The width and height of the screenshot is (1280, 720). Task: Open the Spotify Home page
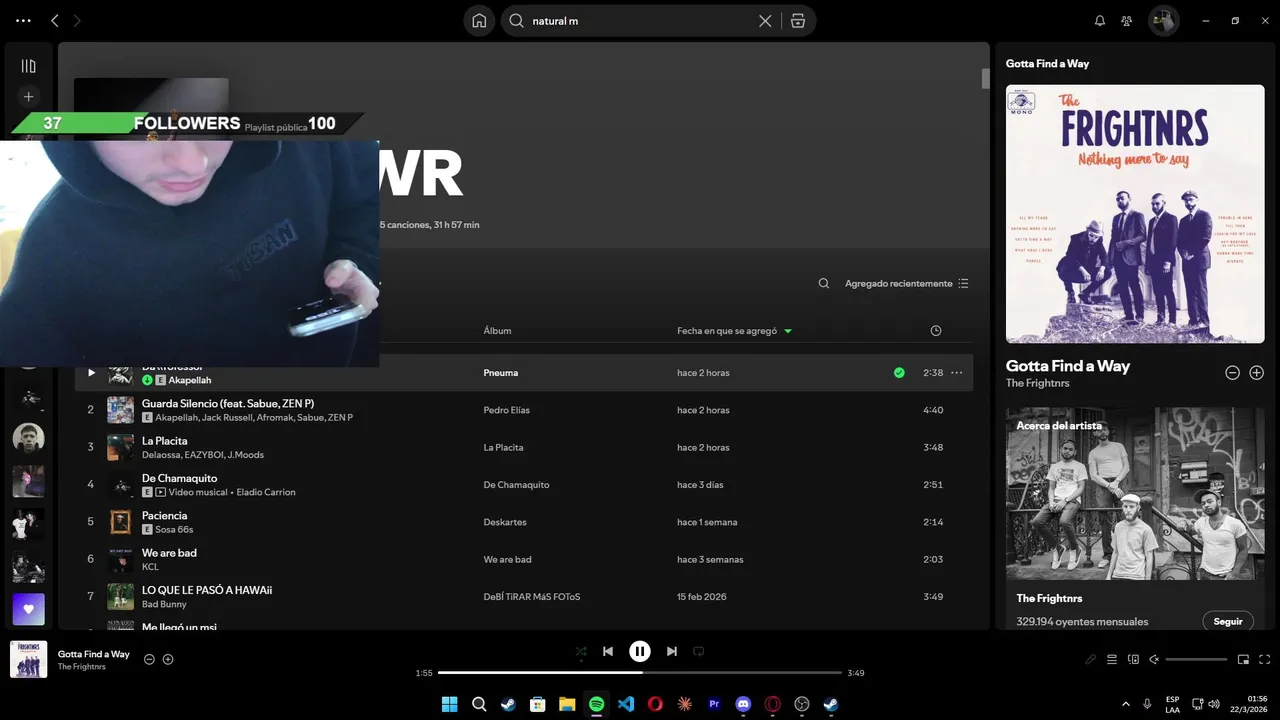pos(479,21)
